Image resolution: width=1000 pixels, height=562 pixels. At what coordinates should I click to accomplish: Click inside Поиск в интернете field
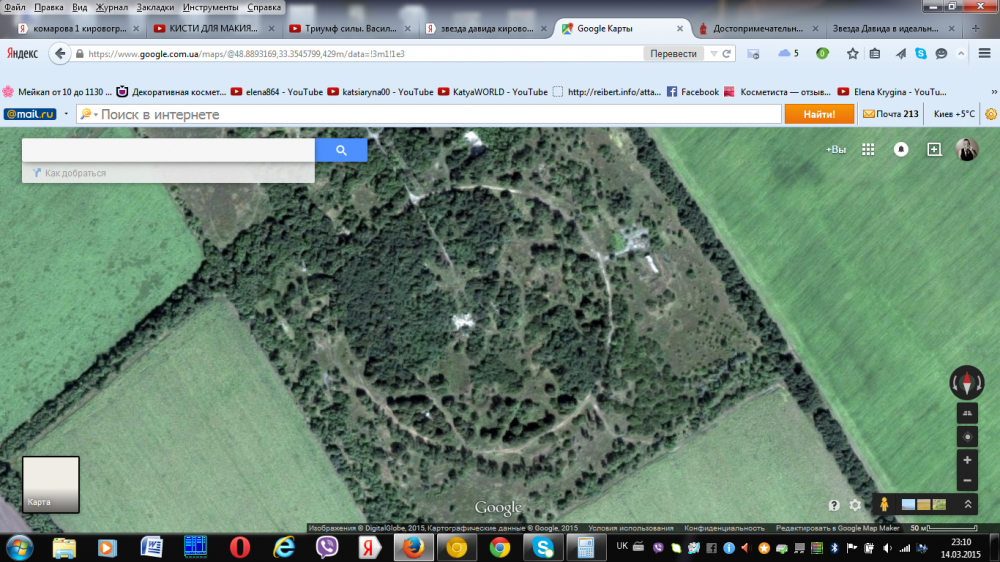click(429, 114)
